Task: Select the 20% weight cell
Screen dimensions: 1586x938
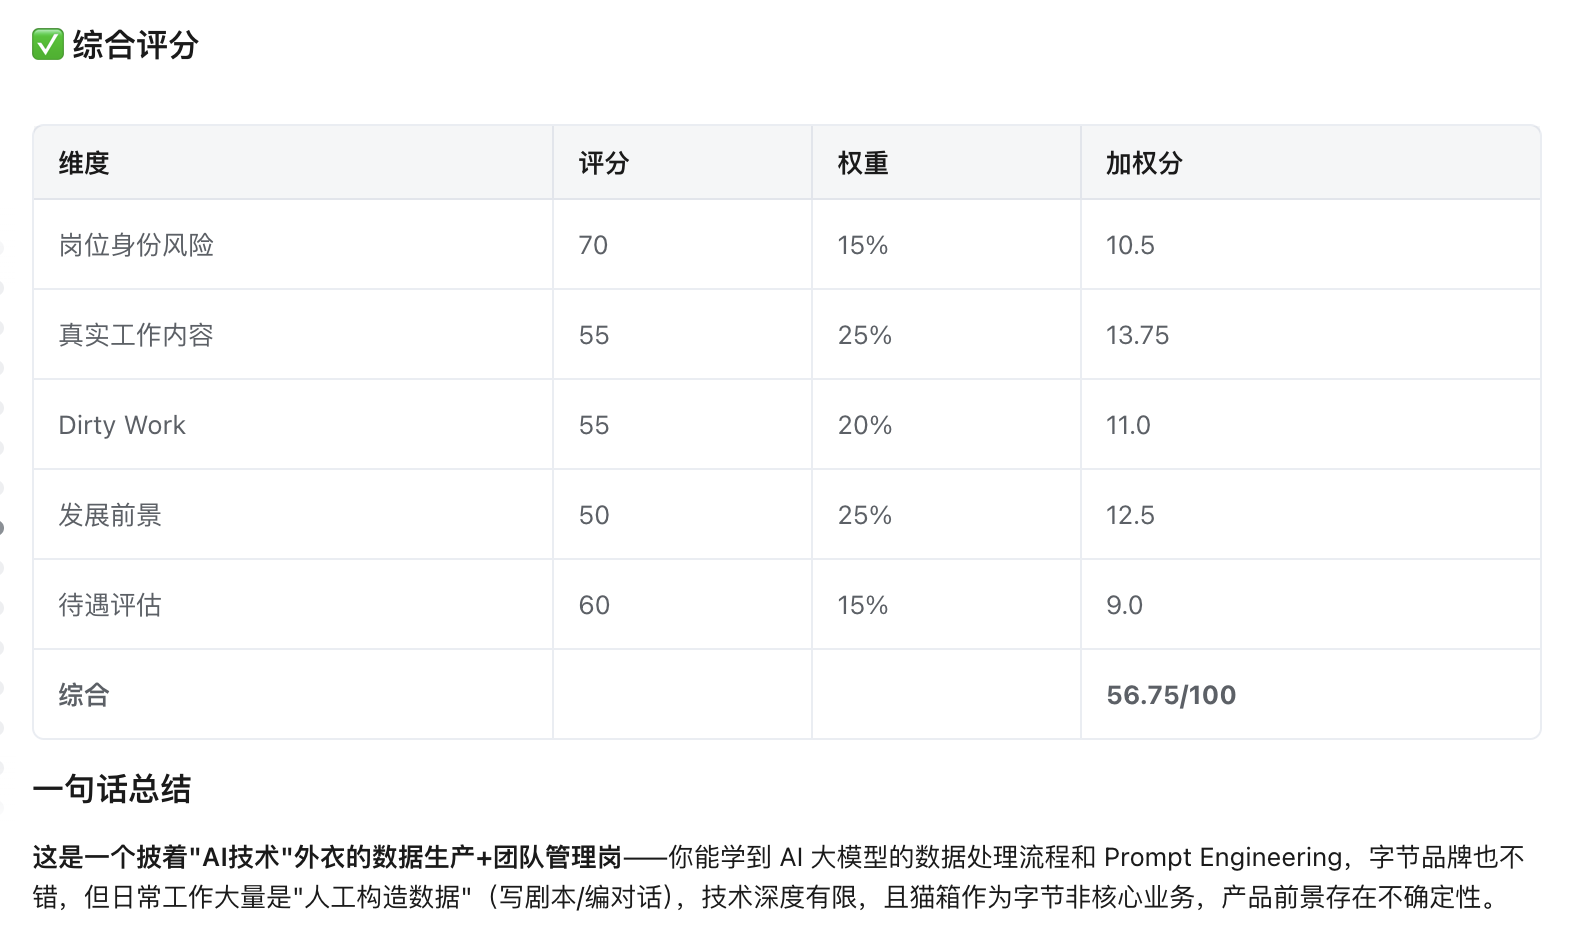Action: (x=865, y=425)
